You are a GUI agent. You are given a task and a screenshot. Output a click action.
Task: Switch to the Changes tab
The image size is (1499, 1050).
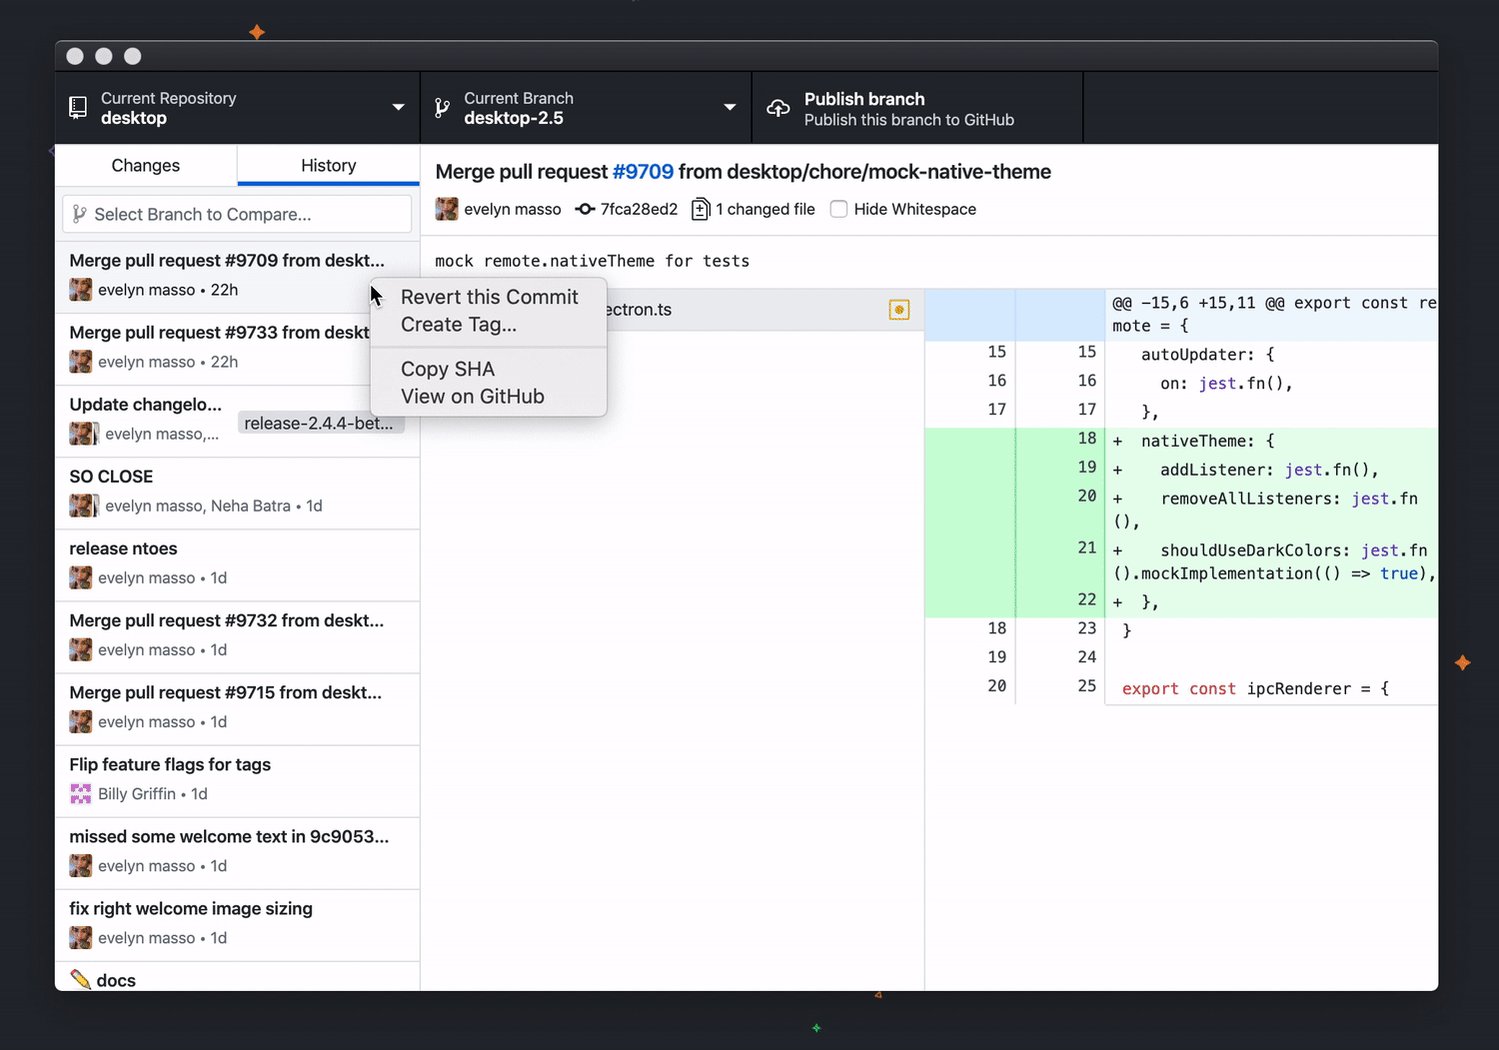[x=145, y=165]
